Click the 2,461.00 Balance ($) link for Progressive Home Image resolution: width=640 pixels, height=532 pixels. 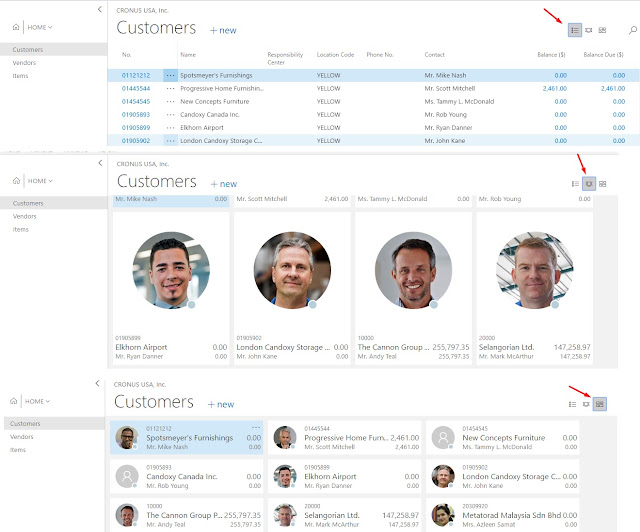click(x=555, y=89)
